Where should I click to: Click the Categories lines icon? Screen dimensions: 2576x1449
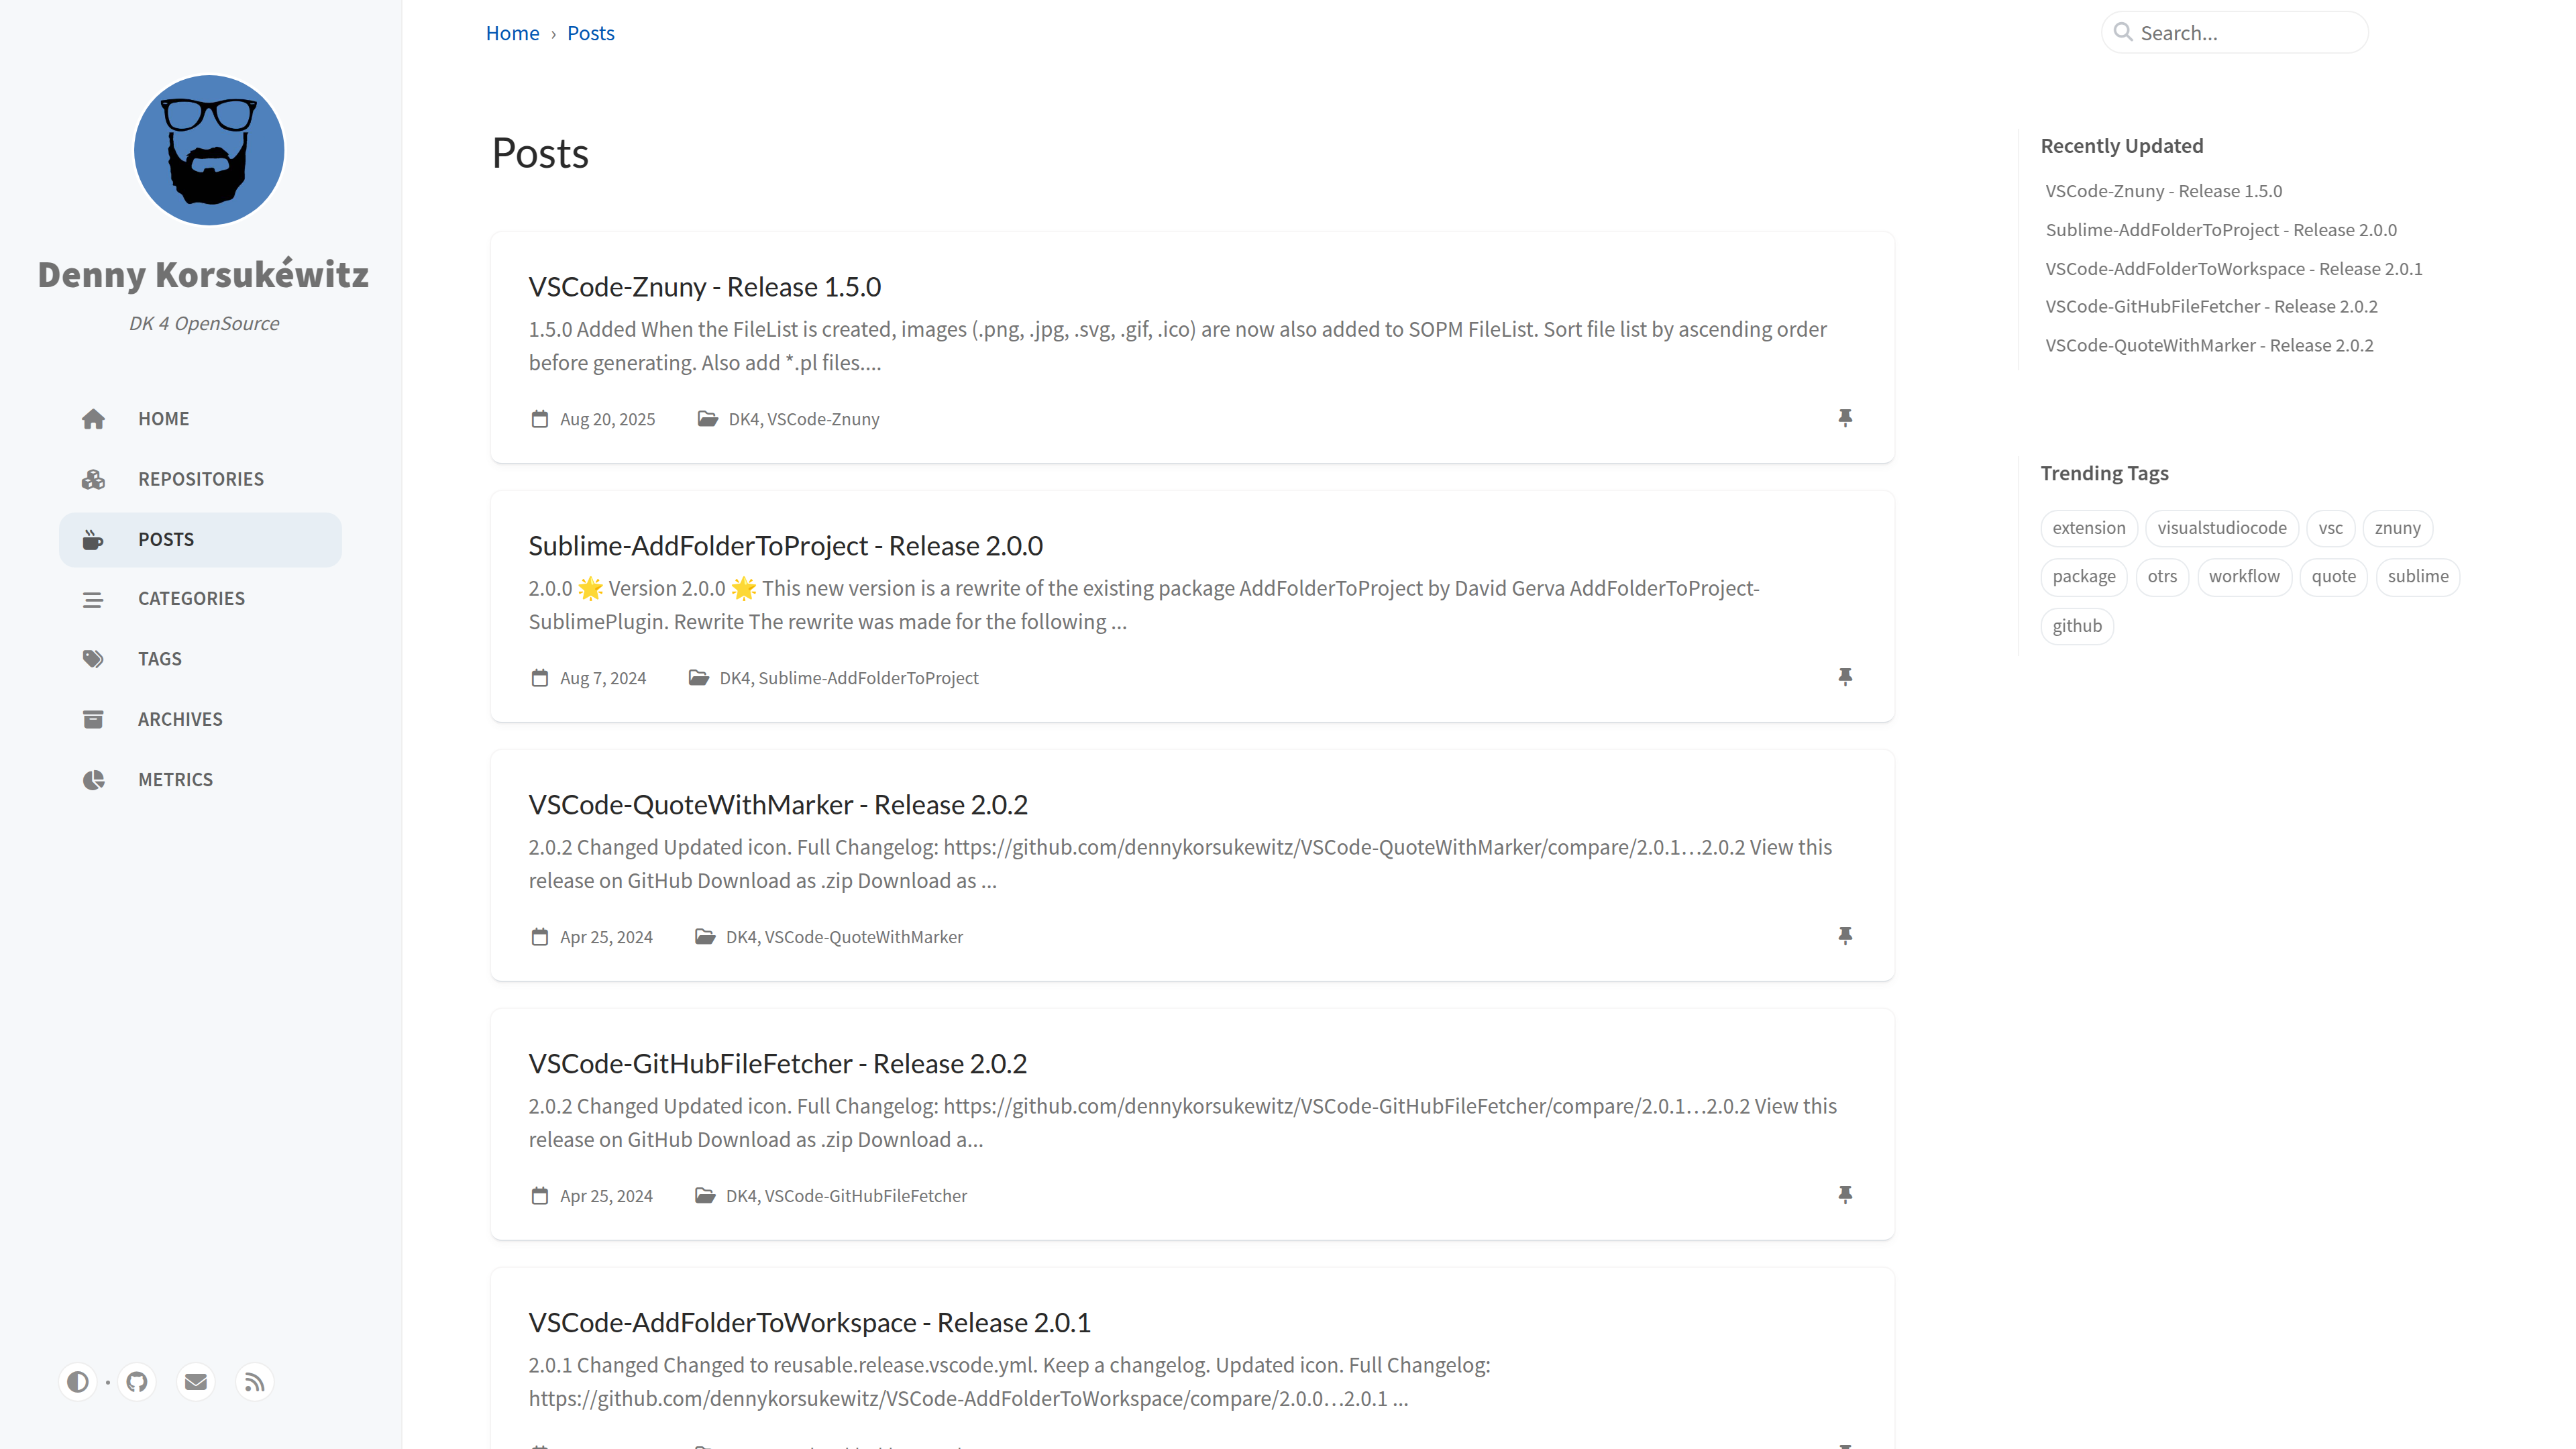click(x=93, y=599)
